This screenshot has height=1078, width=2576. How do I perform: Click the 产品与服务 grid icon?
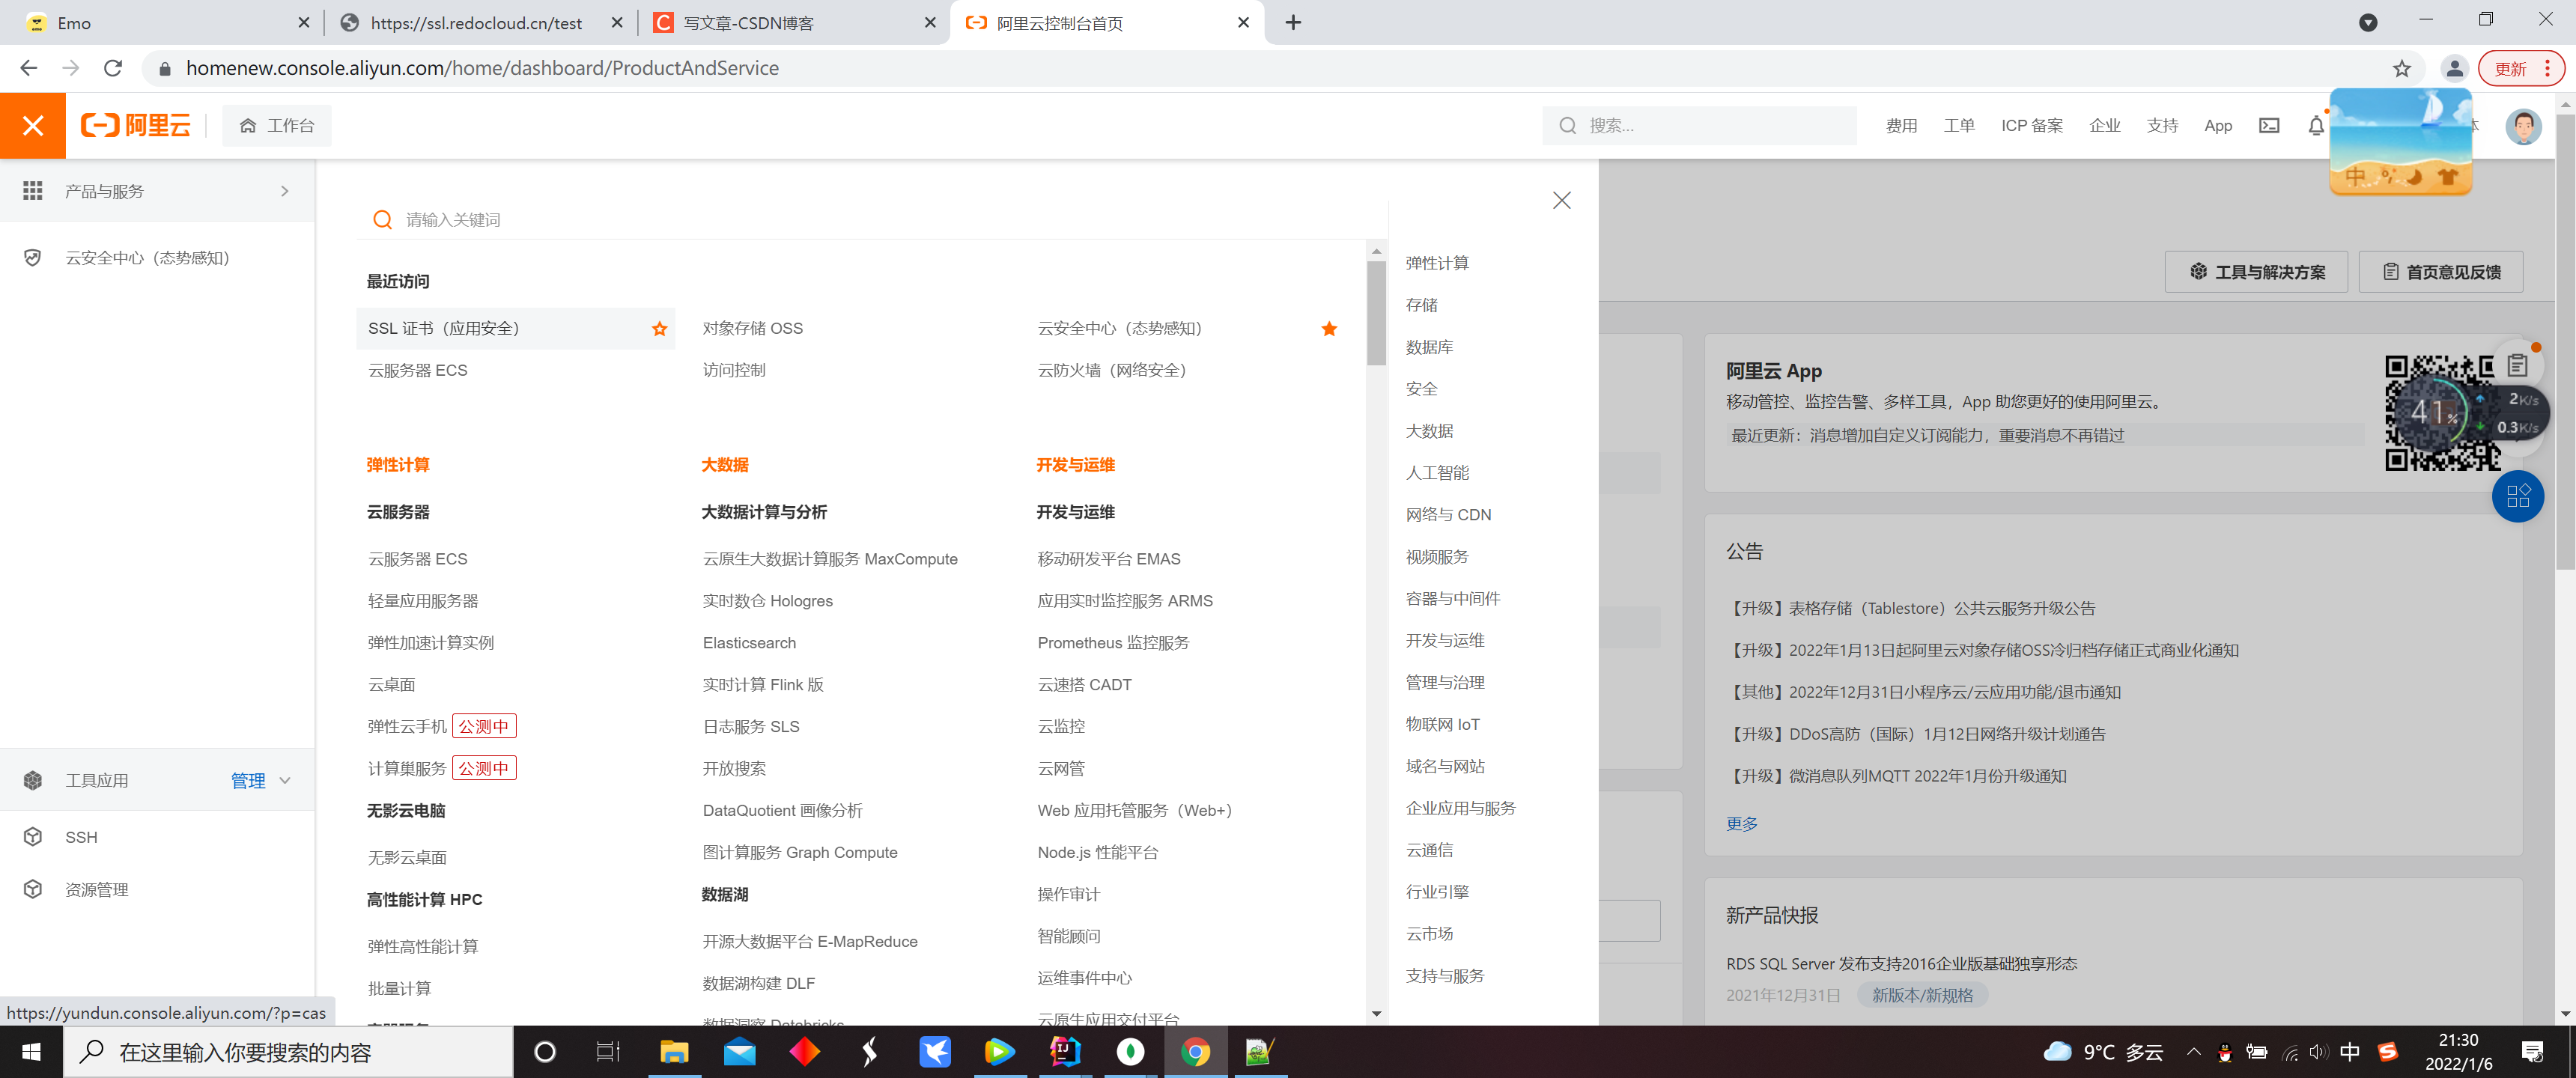point(33,190)
